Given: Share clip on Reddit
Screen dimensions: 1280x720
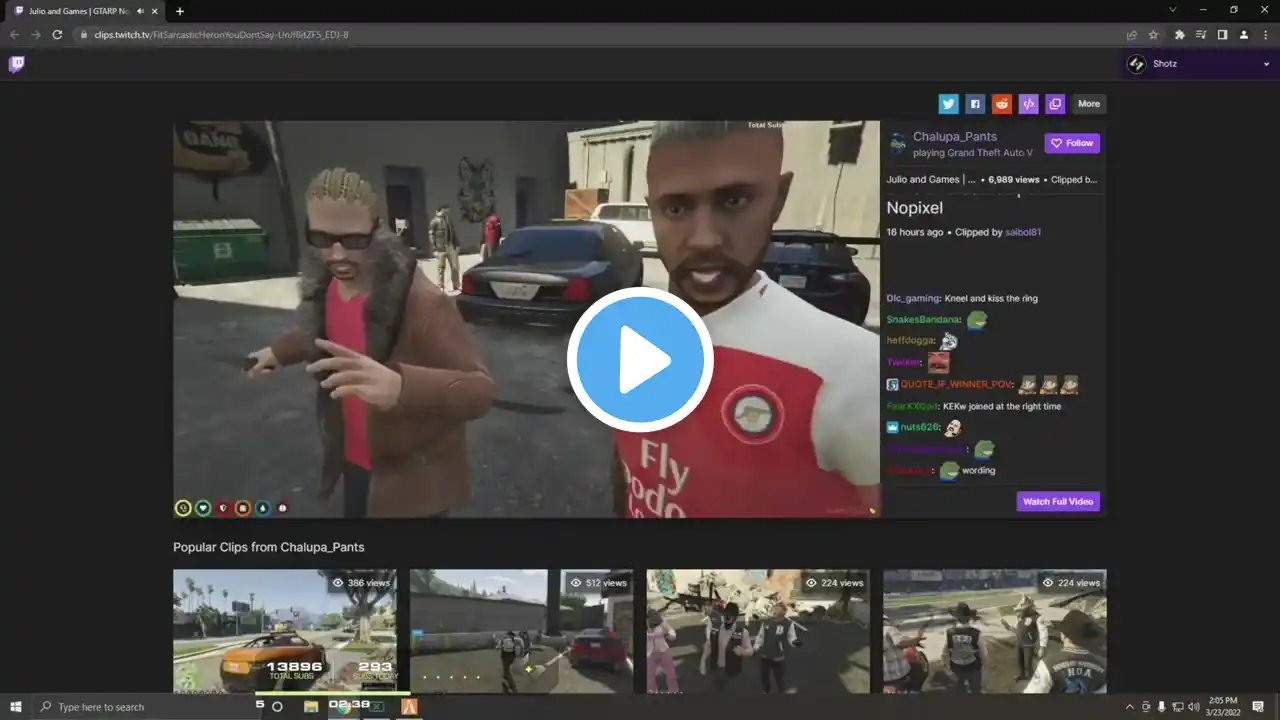Looking at the screenshot, I should click(x=1002, y=104).
